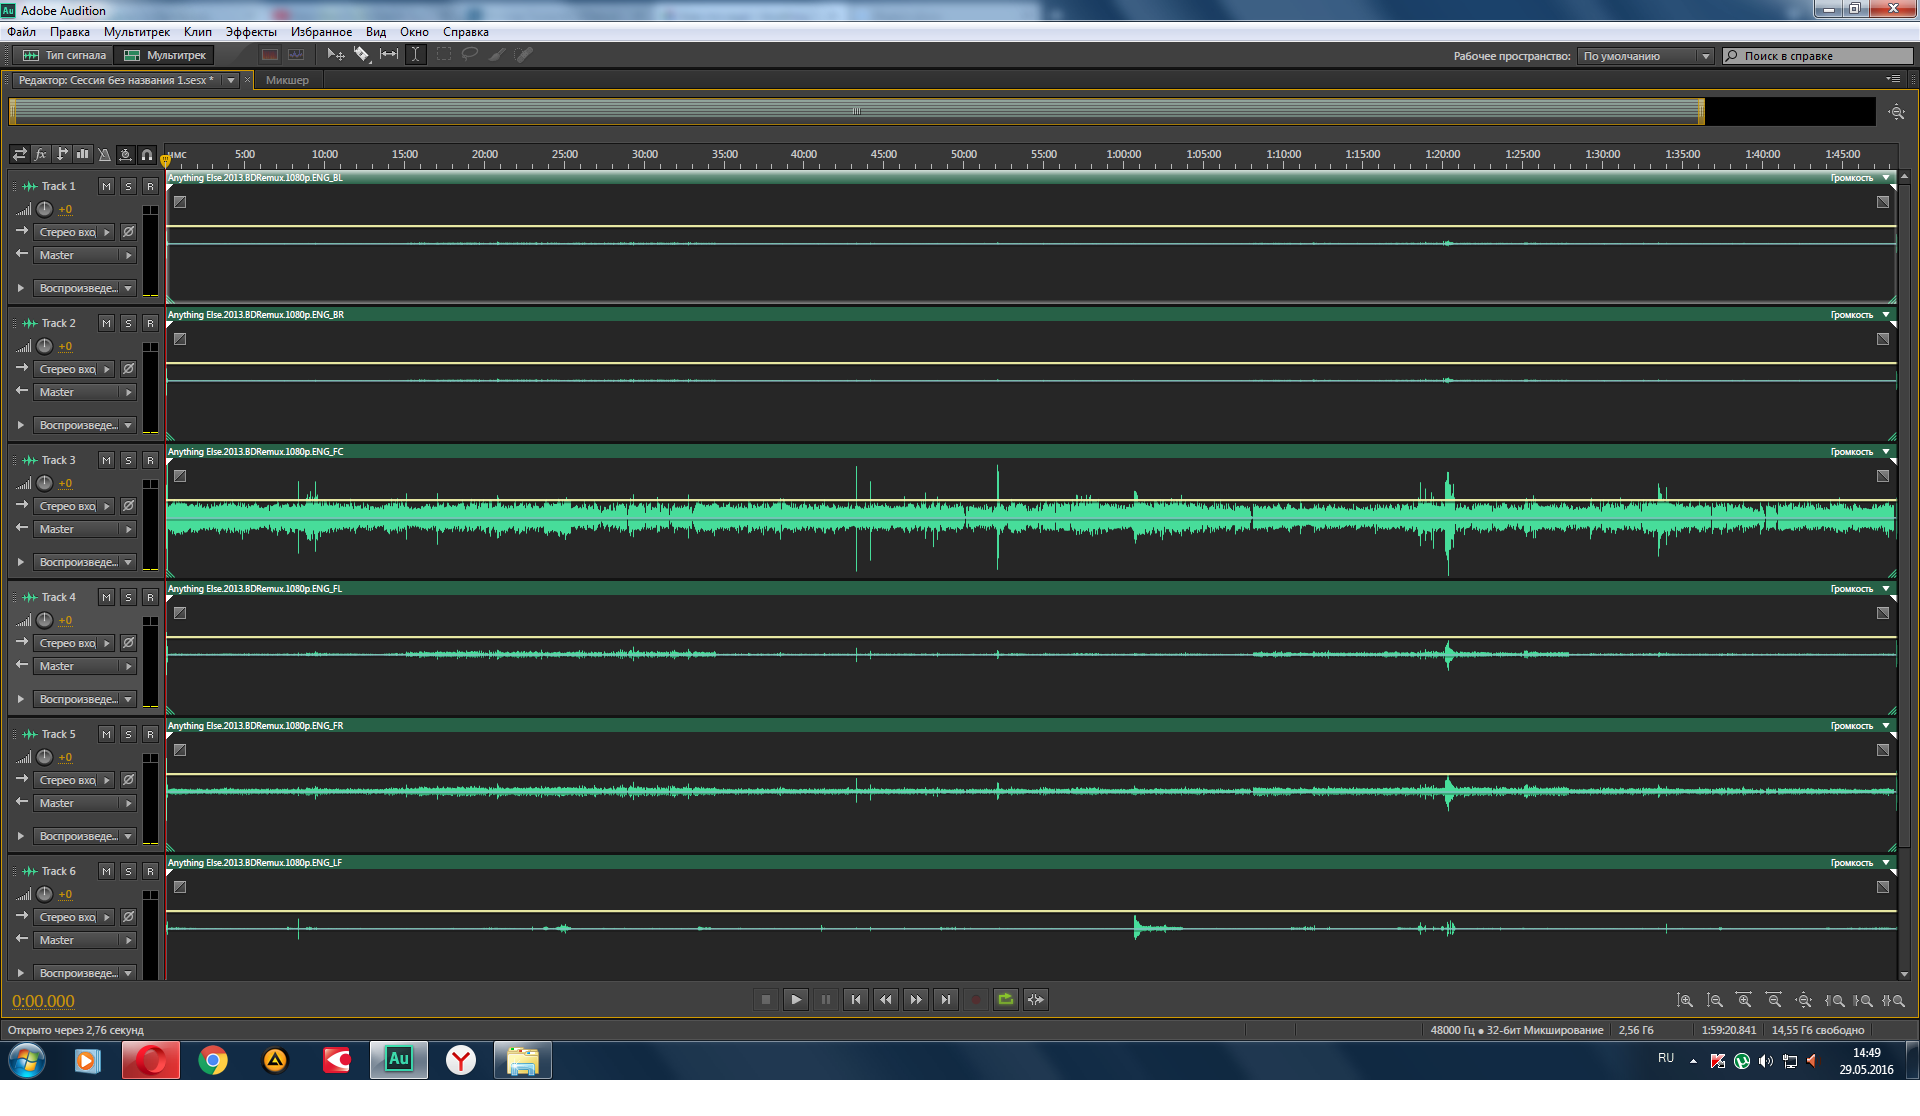Select the Move tool

[x=336, y=55]
